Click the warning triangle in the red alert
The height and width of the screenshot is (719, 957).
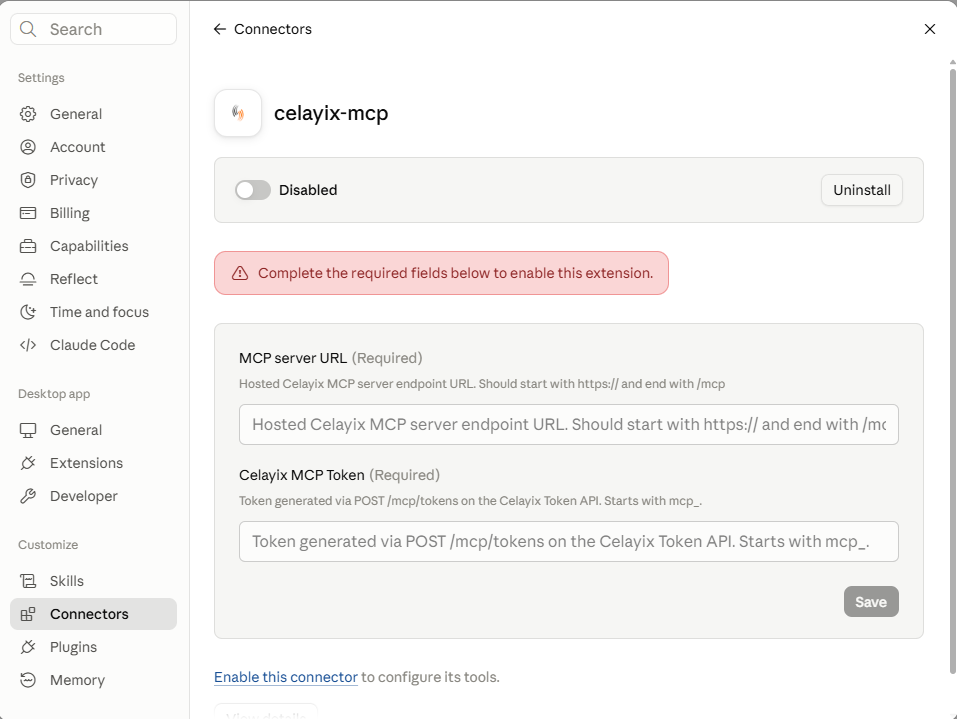(x=240, y=273)
